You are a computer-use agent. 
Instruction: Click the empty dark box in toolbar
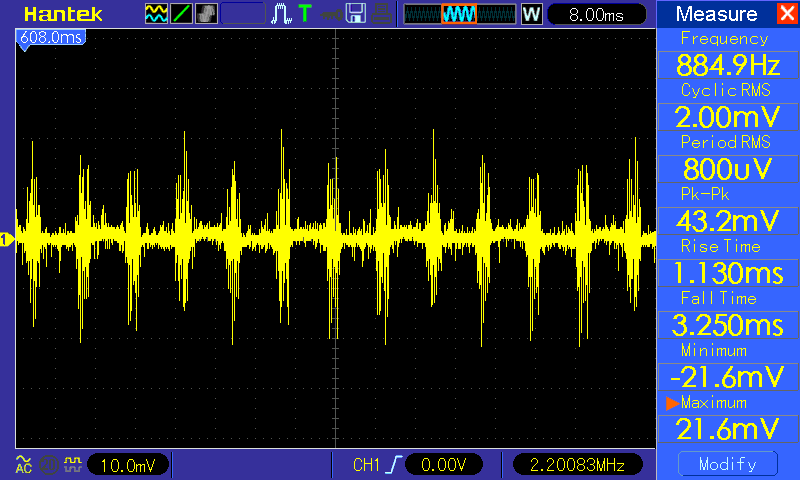click(x=243, y=14)
